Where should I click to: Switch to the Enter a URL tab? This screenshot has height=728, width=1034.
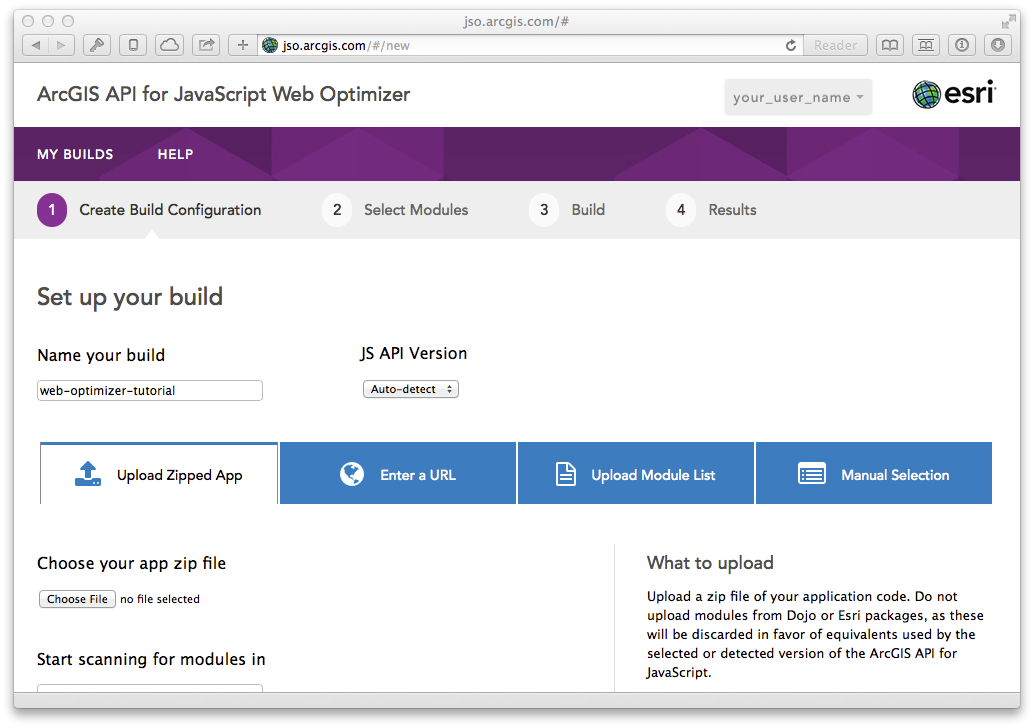tap(398, 473)
